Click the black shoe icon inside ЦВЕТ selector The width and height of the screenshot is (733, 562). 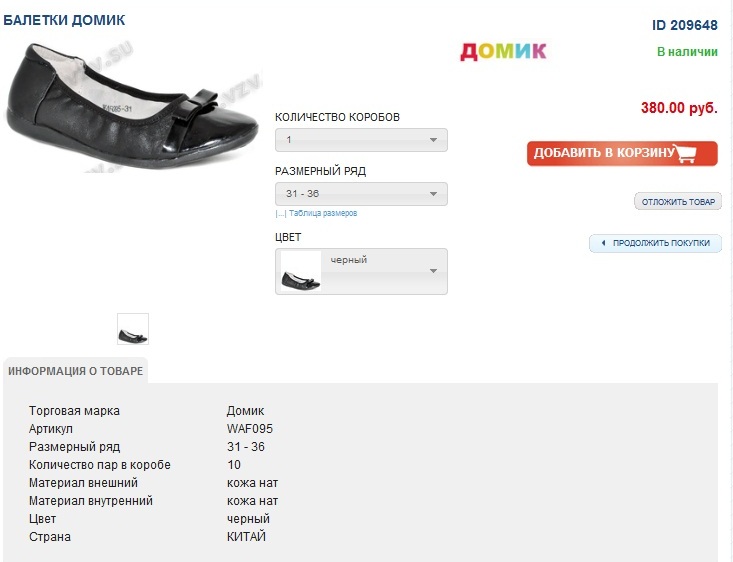pyautogui.click(x=301, y=272)
